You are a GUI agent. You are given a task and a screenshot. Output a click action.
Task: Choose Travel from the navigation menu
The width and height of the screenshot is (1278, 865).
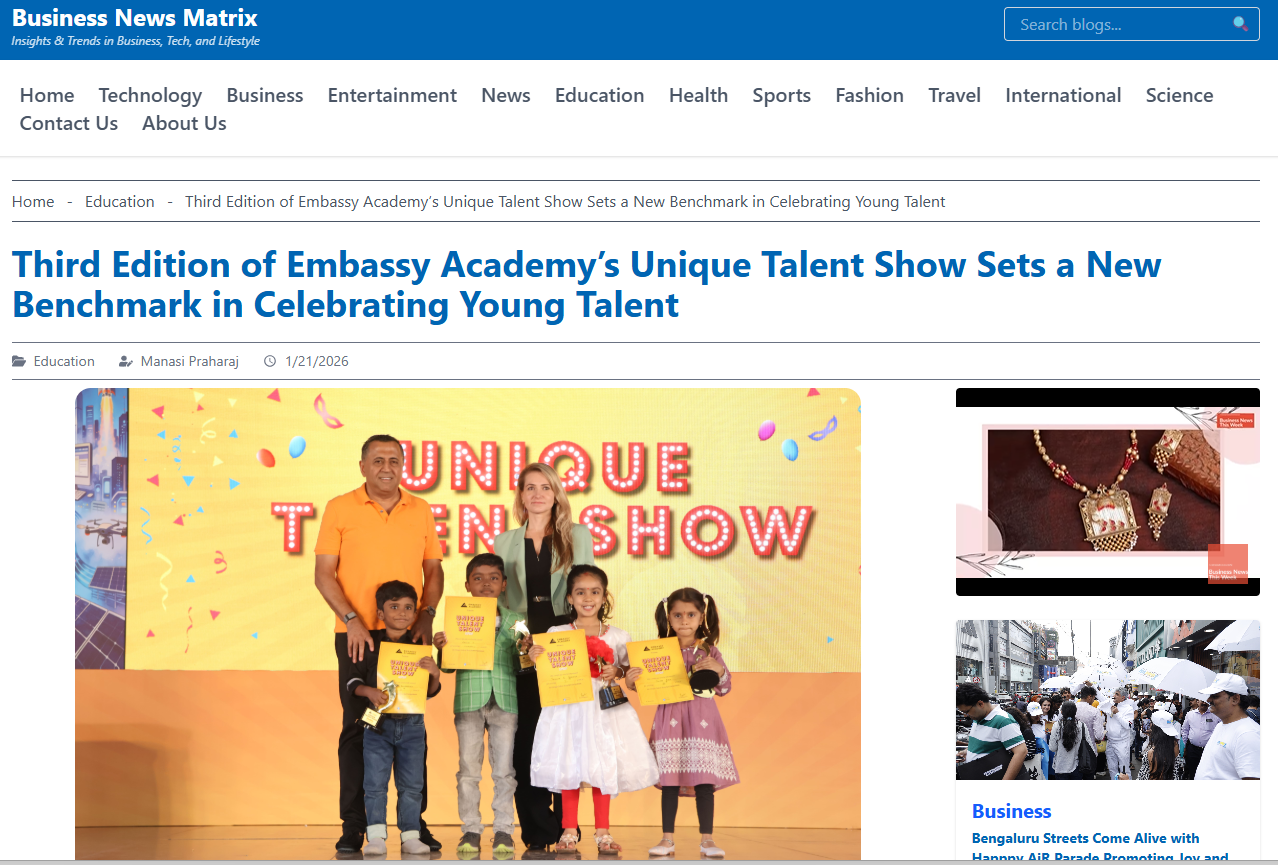[x=954, y=95]
